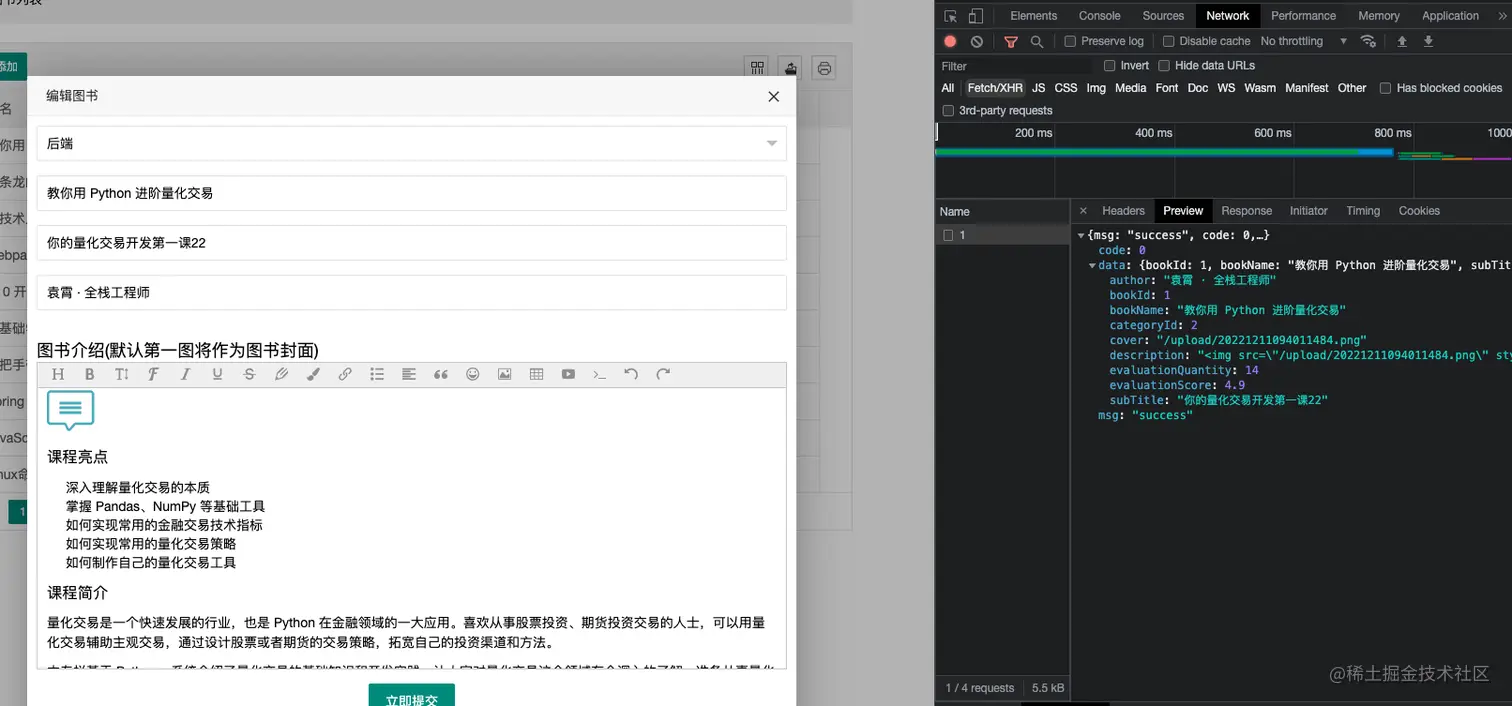
Task: Insert table in editor toolbar
Action: pos(537,374)
